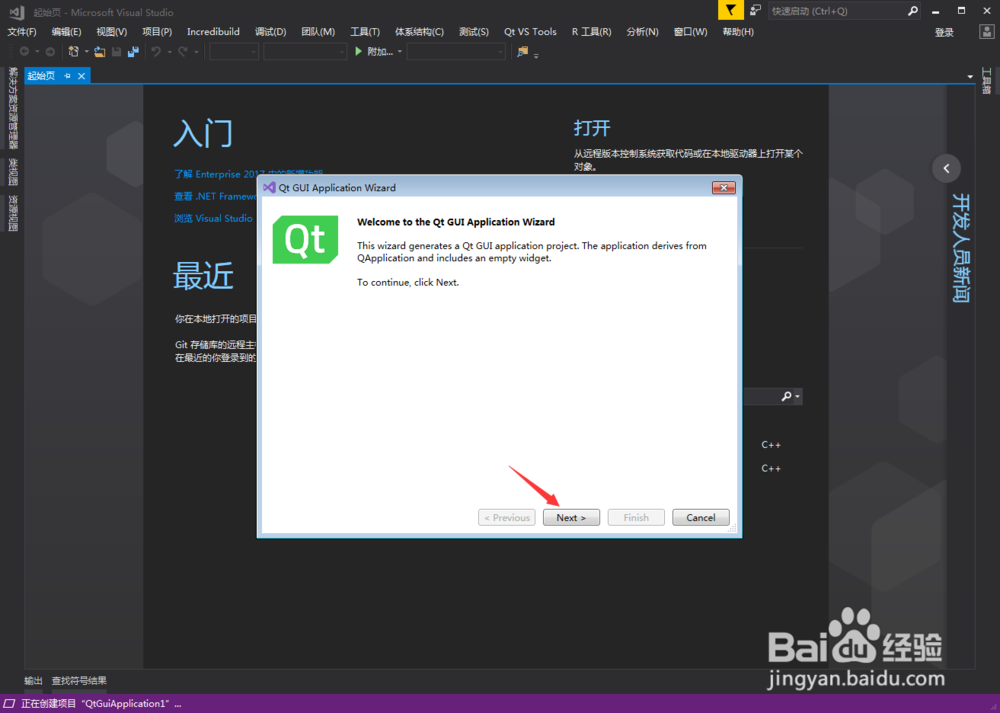The height and width of the screenshot is (713, 1000).
Task: Open the R 工具(R) menu
Action: coord(591,32)
